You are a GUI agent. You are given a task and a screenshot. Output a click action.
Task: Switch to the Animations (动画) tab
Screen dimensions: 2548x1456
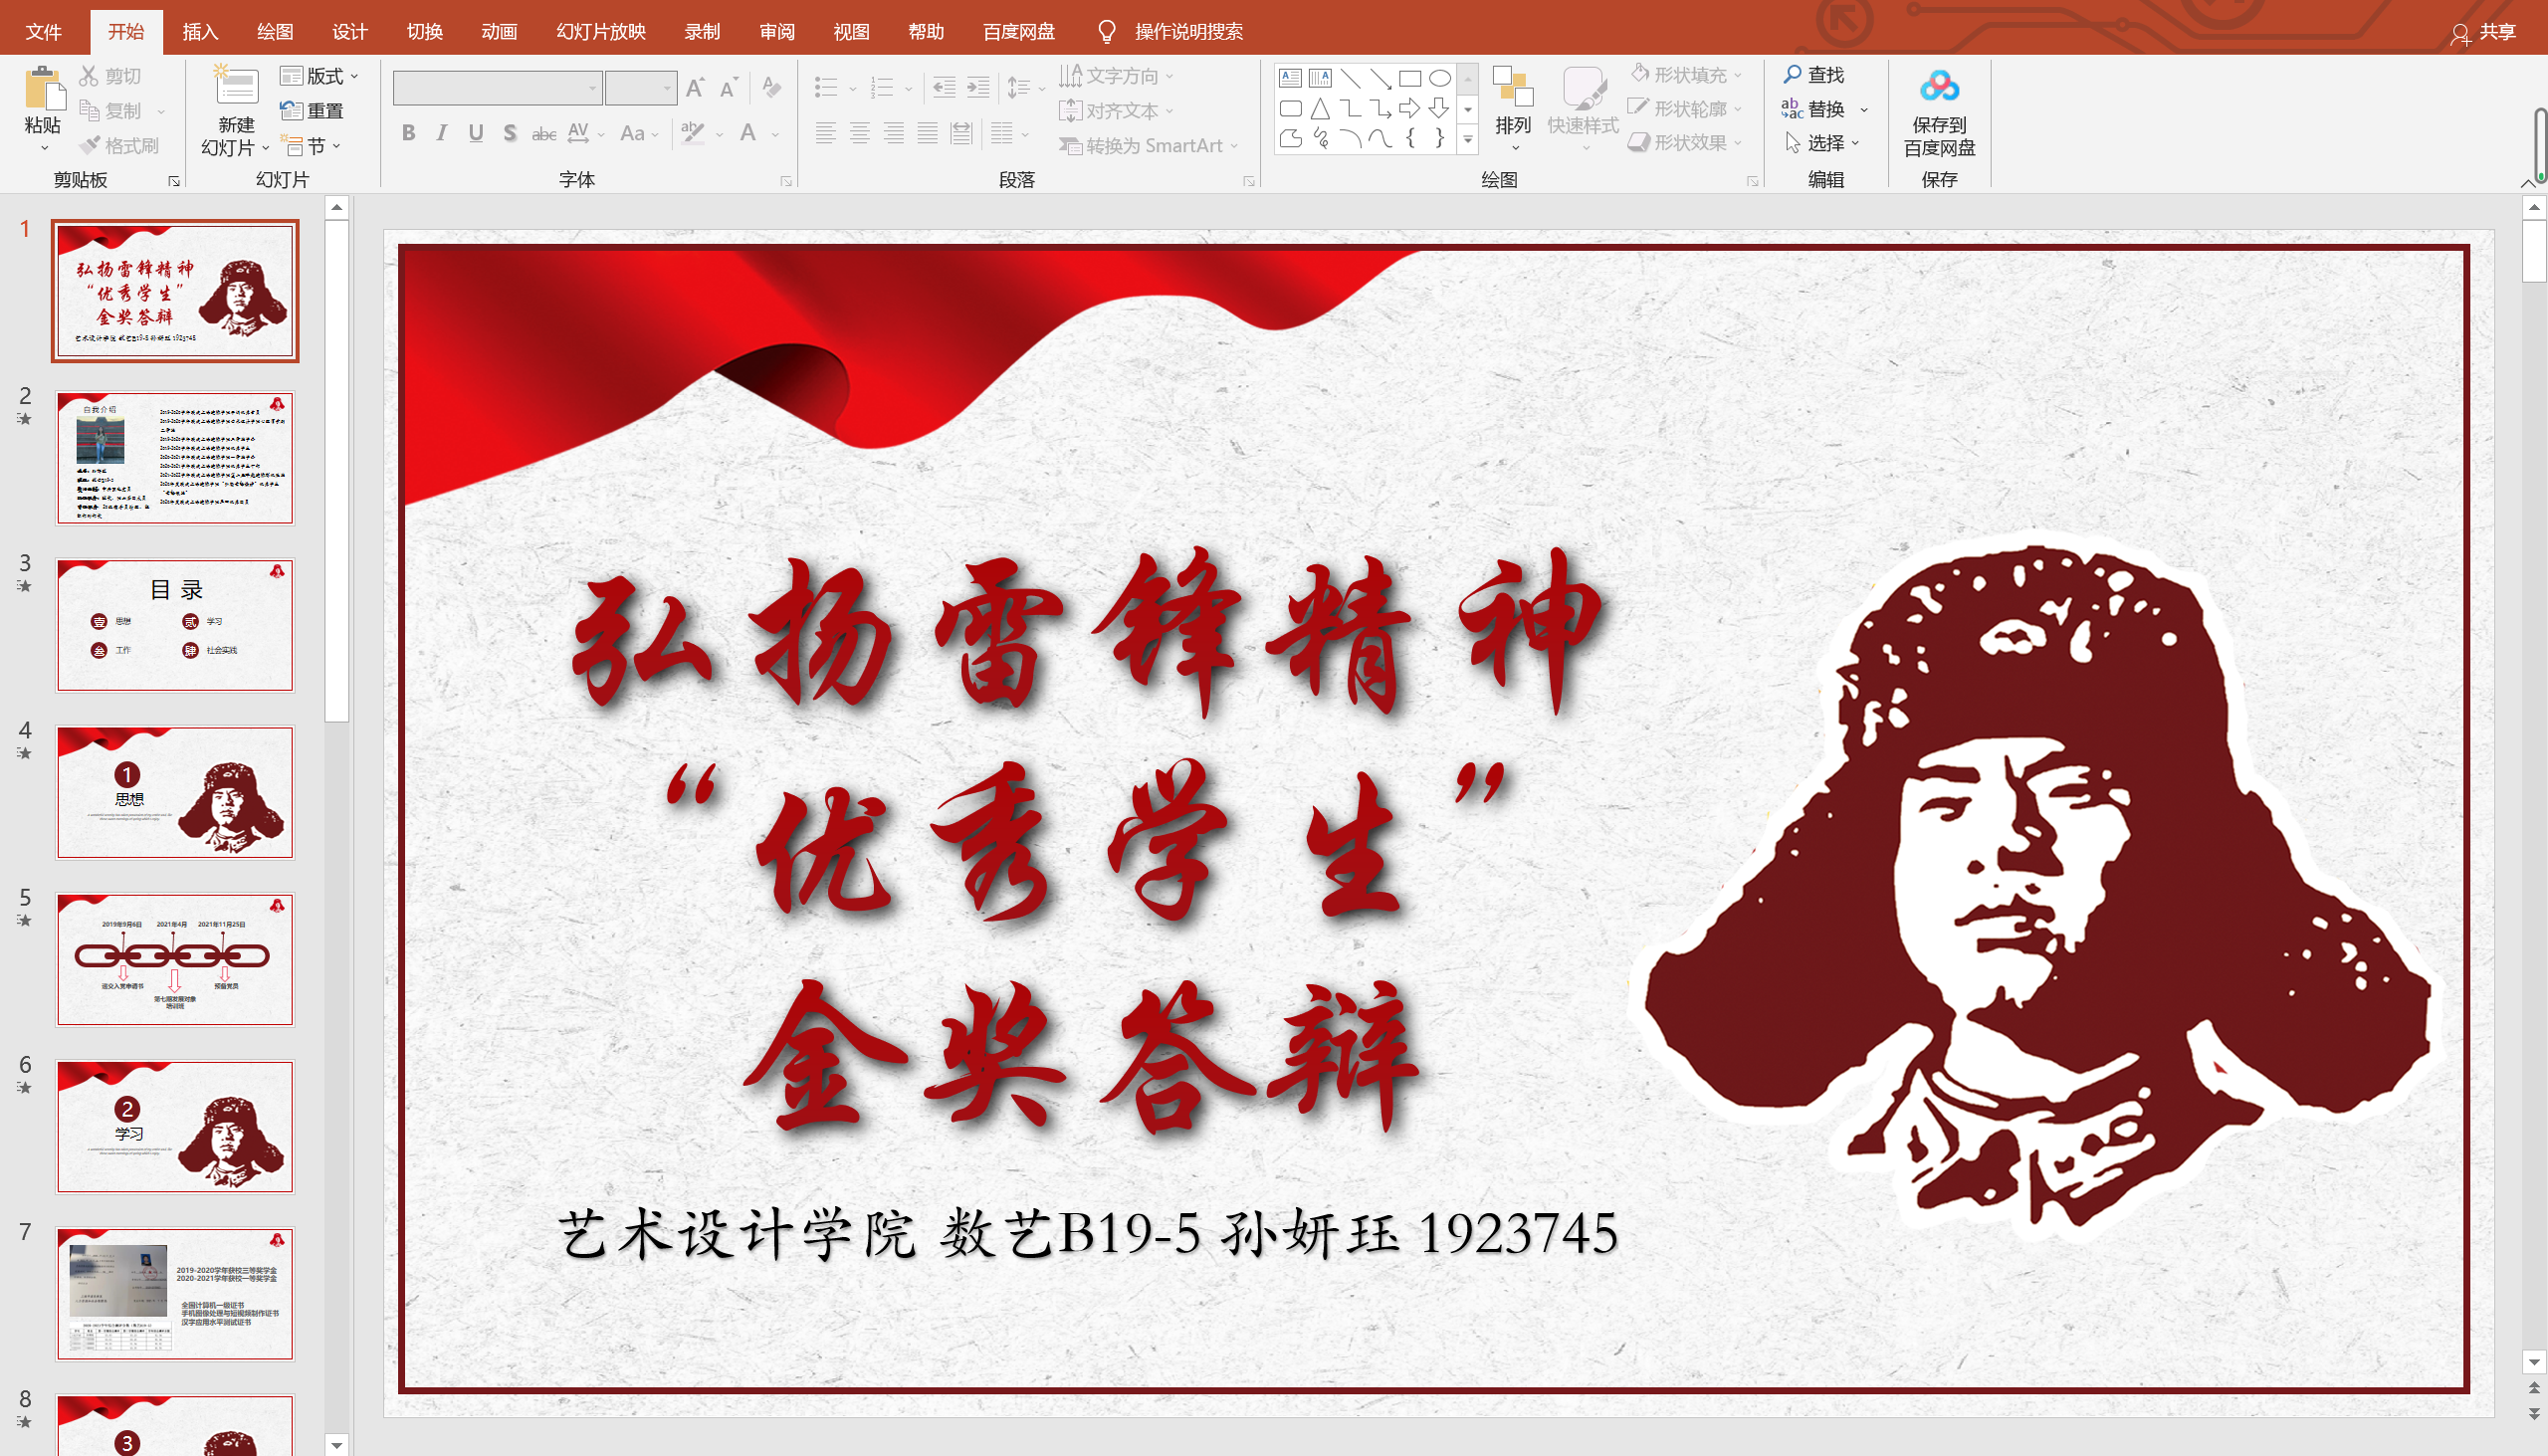[499, 32]
